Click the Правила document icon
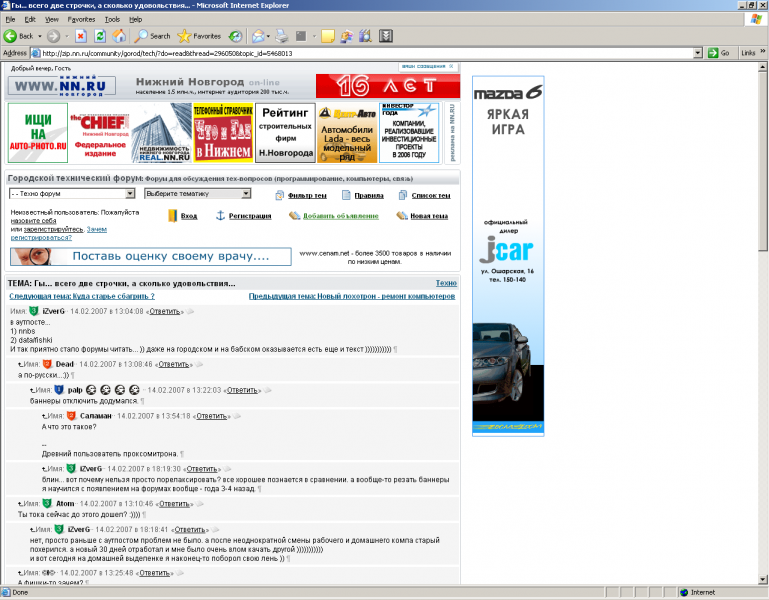The width and height of the screenshot is (769, 600). coord(346,195)
